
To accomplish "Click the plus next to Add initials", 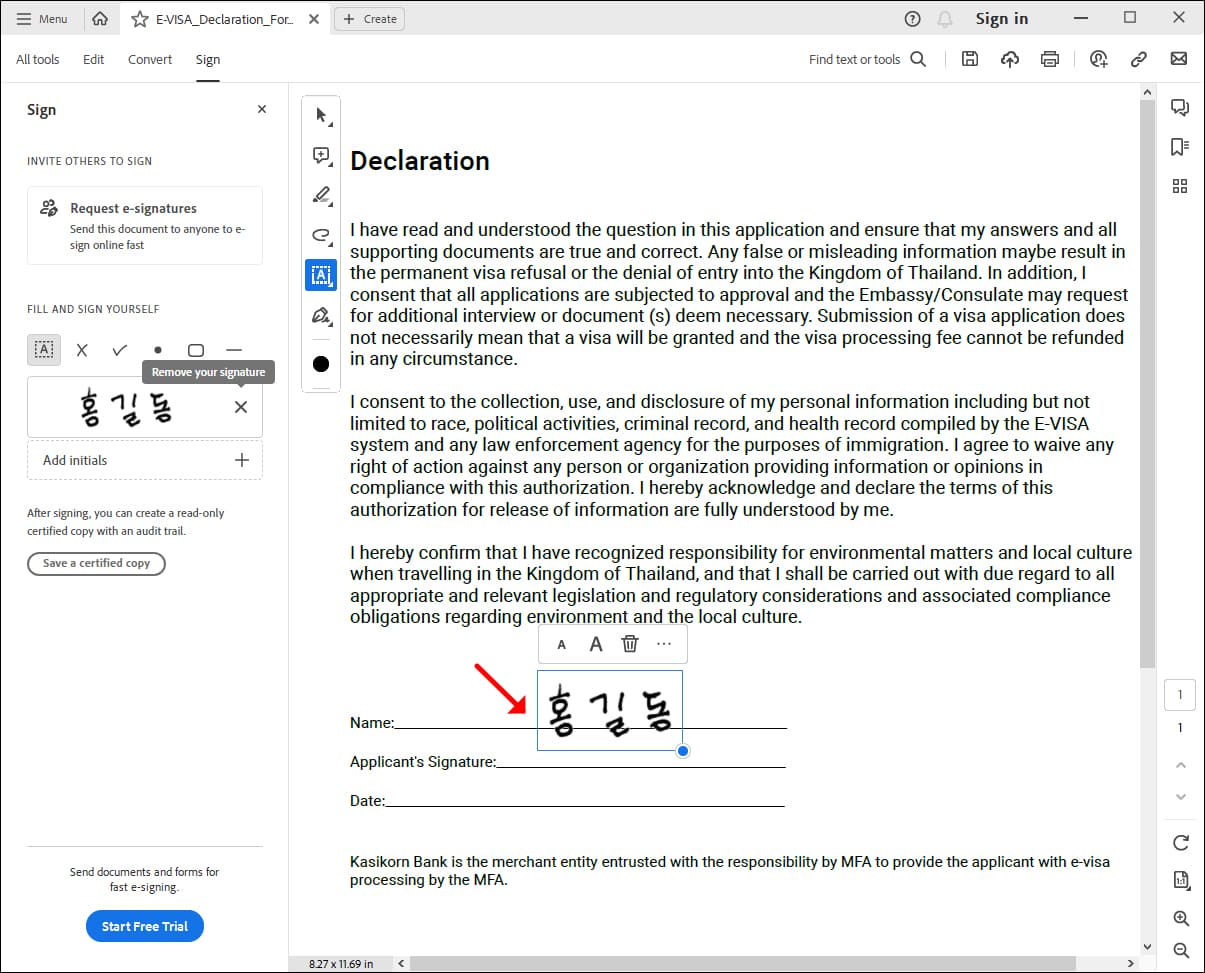I will click(x=241, y=460).
